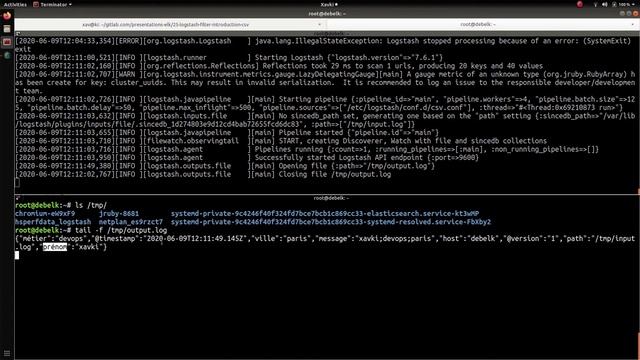This screenshot has height=360, width=640.
Task: Click the 'Pipelines running' log line
Action: point(307,149)
